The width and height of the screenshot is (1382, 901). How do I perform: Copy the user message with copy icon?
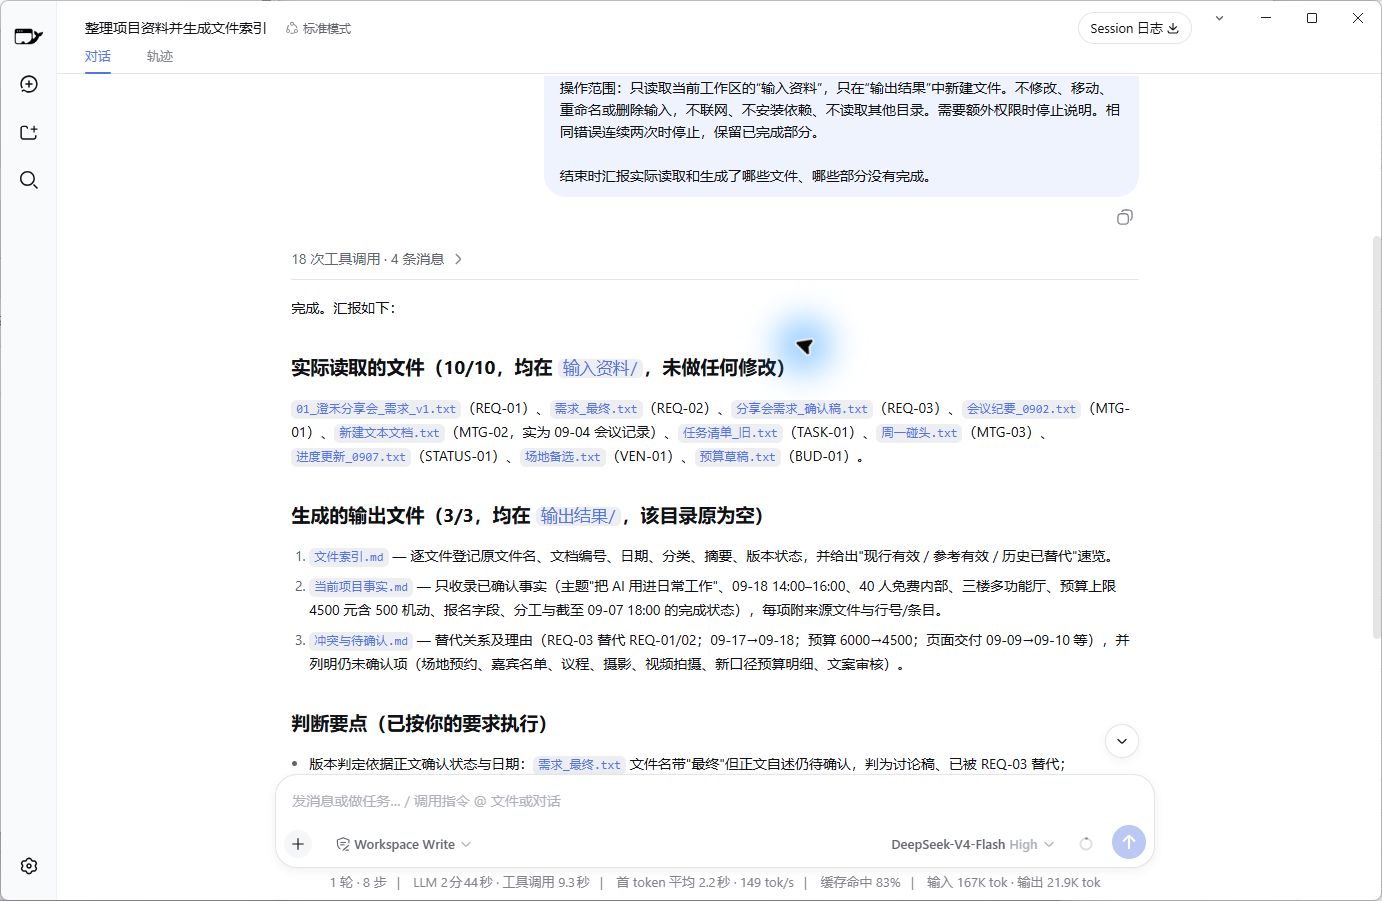click(x=1125, y=217)
